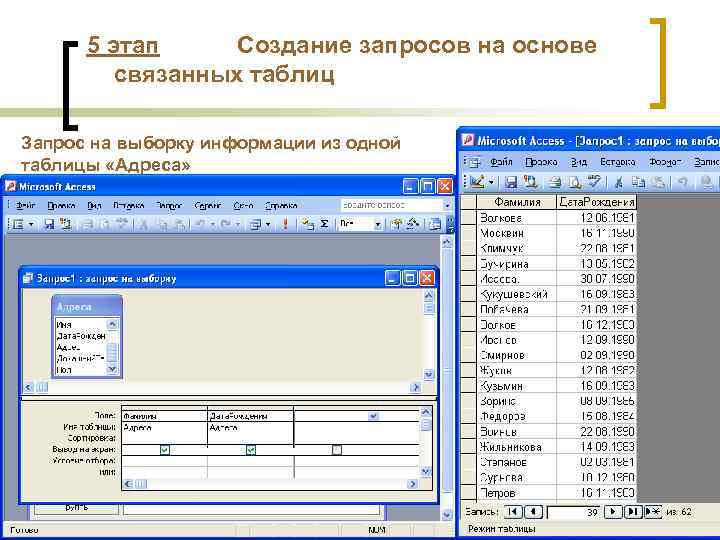Select the ДатаРожден field in Адреса list
Viewport: 720px width, 540px height.
[x=81, y=336]
